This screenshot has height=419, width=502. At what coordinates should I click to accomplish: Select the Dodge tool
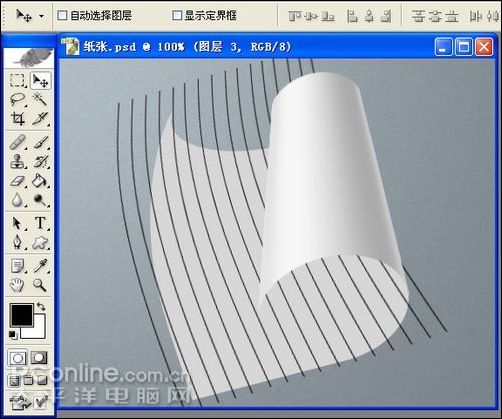click(40, 200)
